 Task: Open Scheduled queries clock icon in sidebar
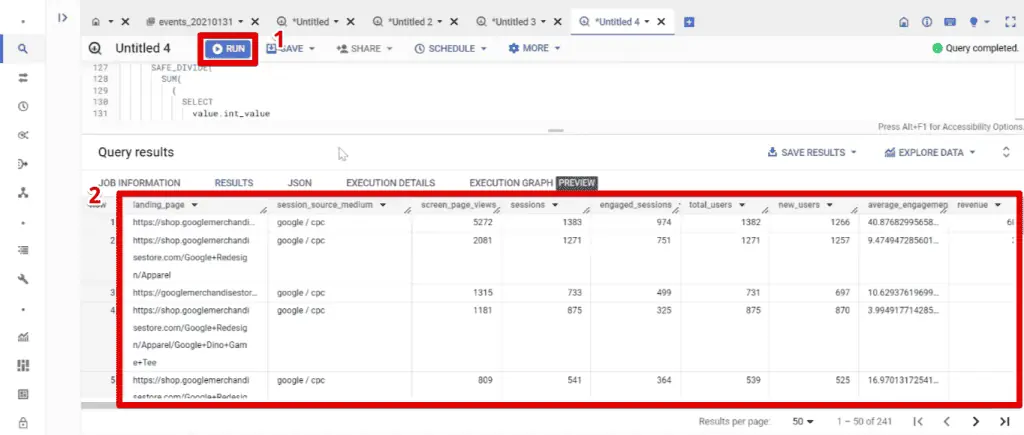click(23, 106)
